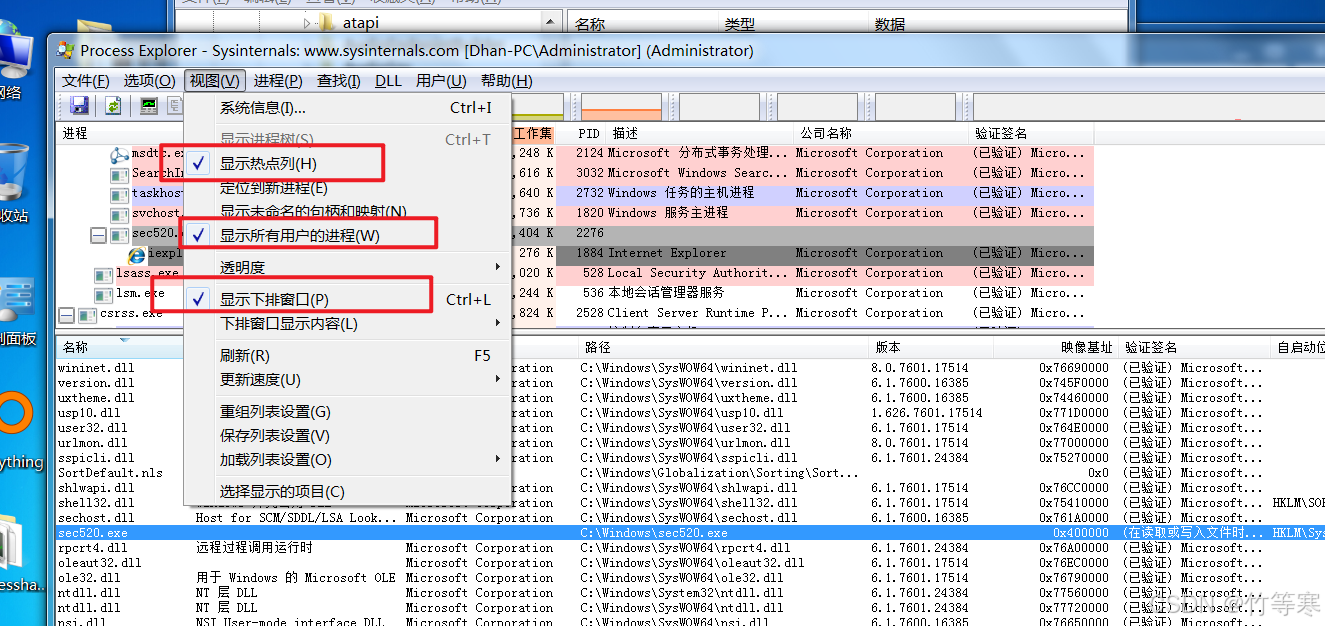Select the SortDefault.nls row
Image resolution: width=1325 pixels, height=626 pixels.
pos(690,473)
